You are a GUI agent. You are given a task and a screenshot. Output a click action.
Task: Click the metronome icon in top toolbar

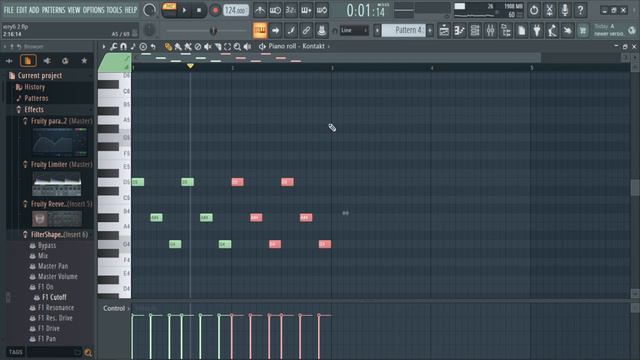click(x=260, y=10)
